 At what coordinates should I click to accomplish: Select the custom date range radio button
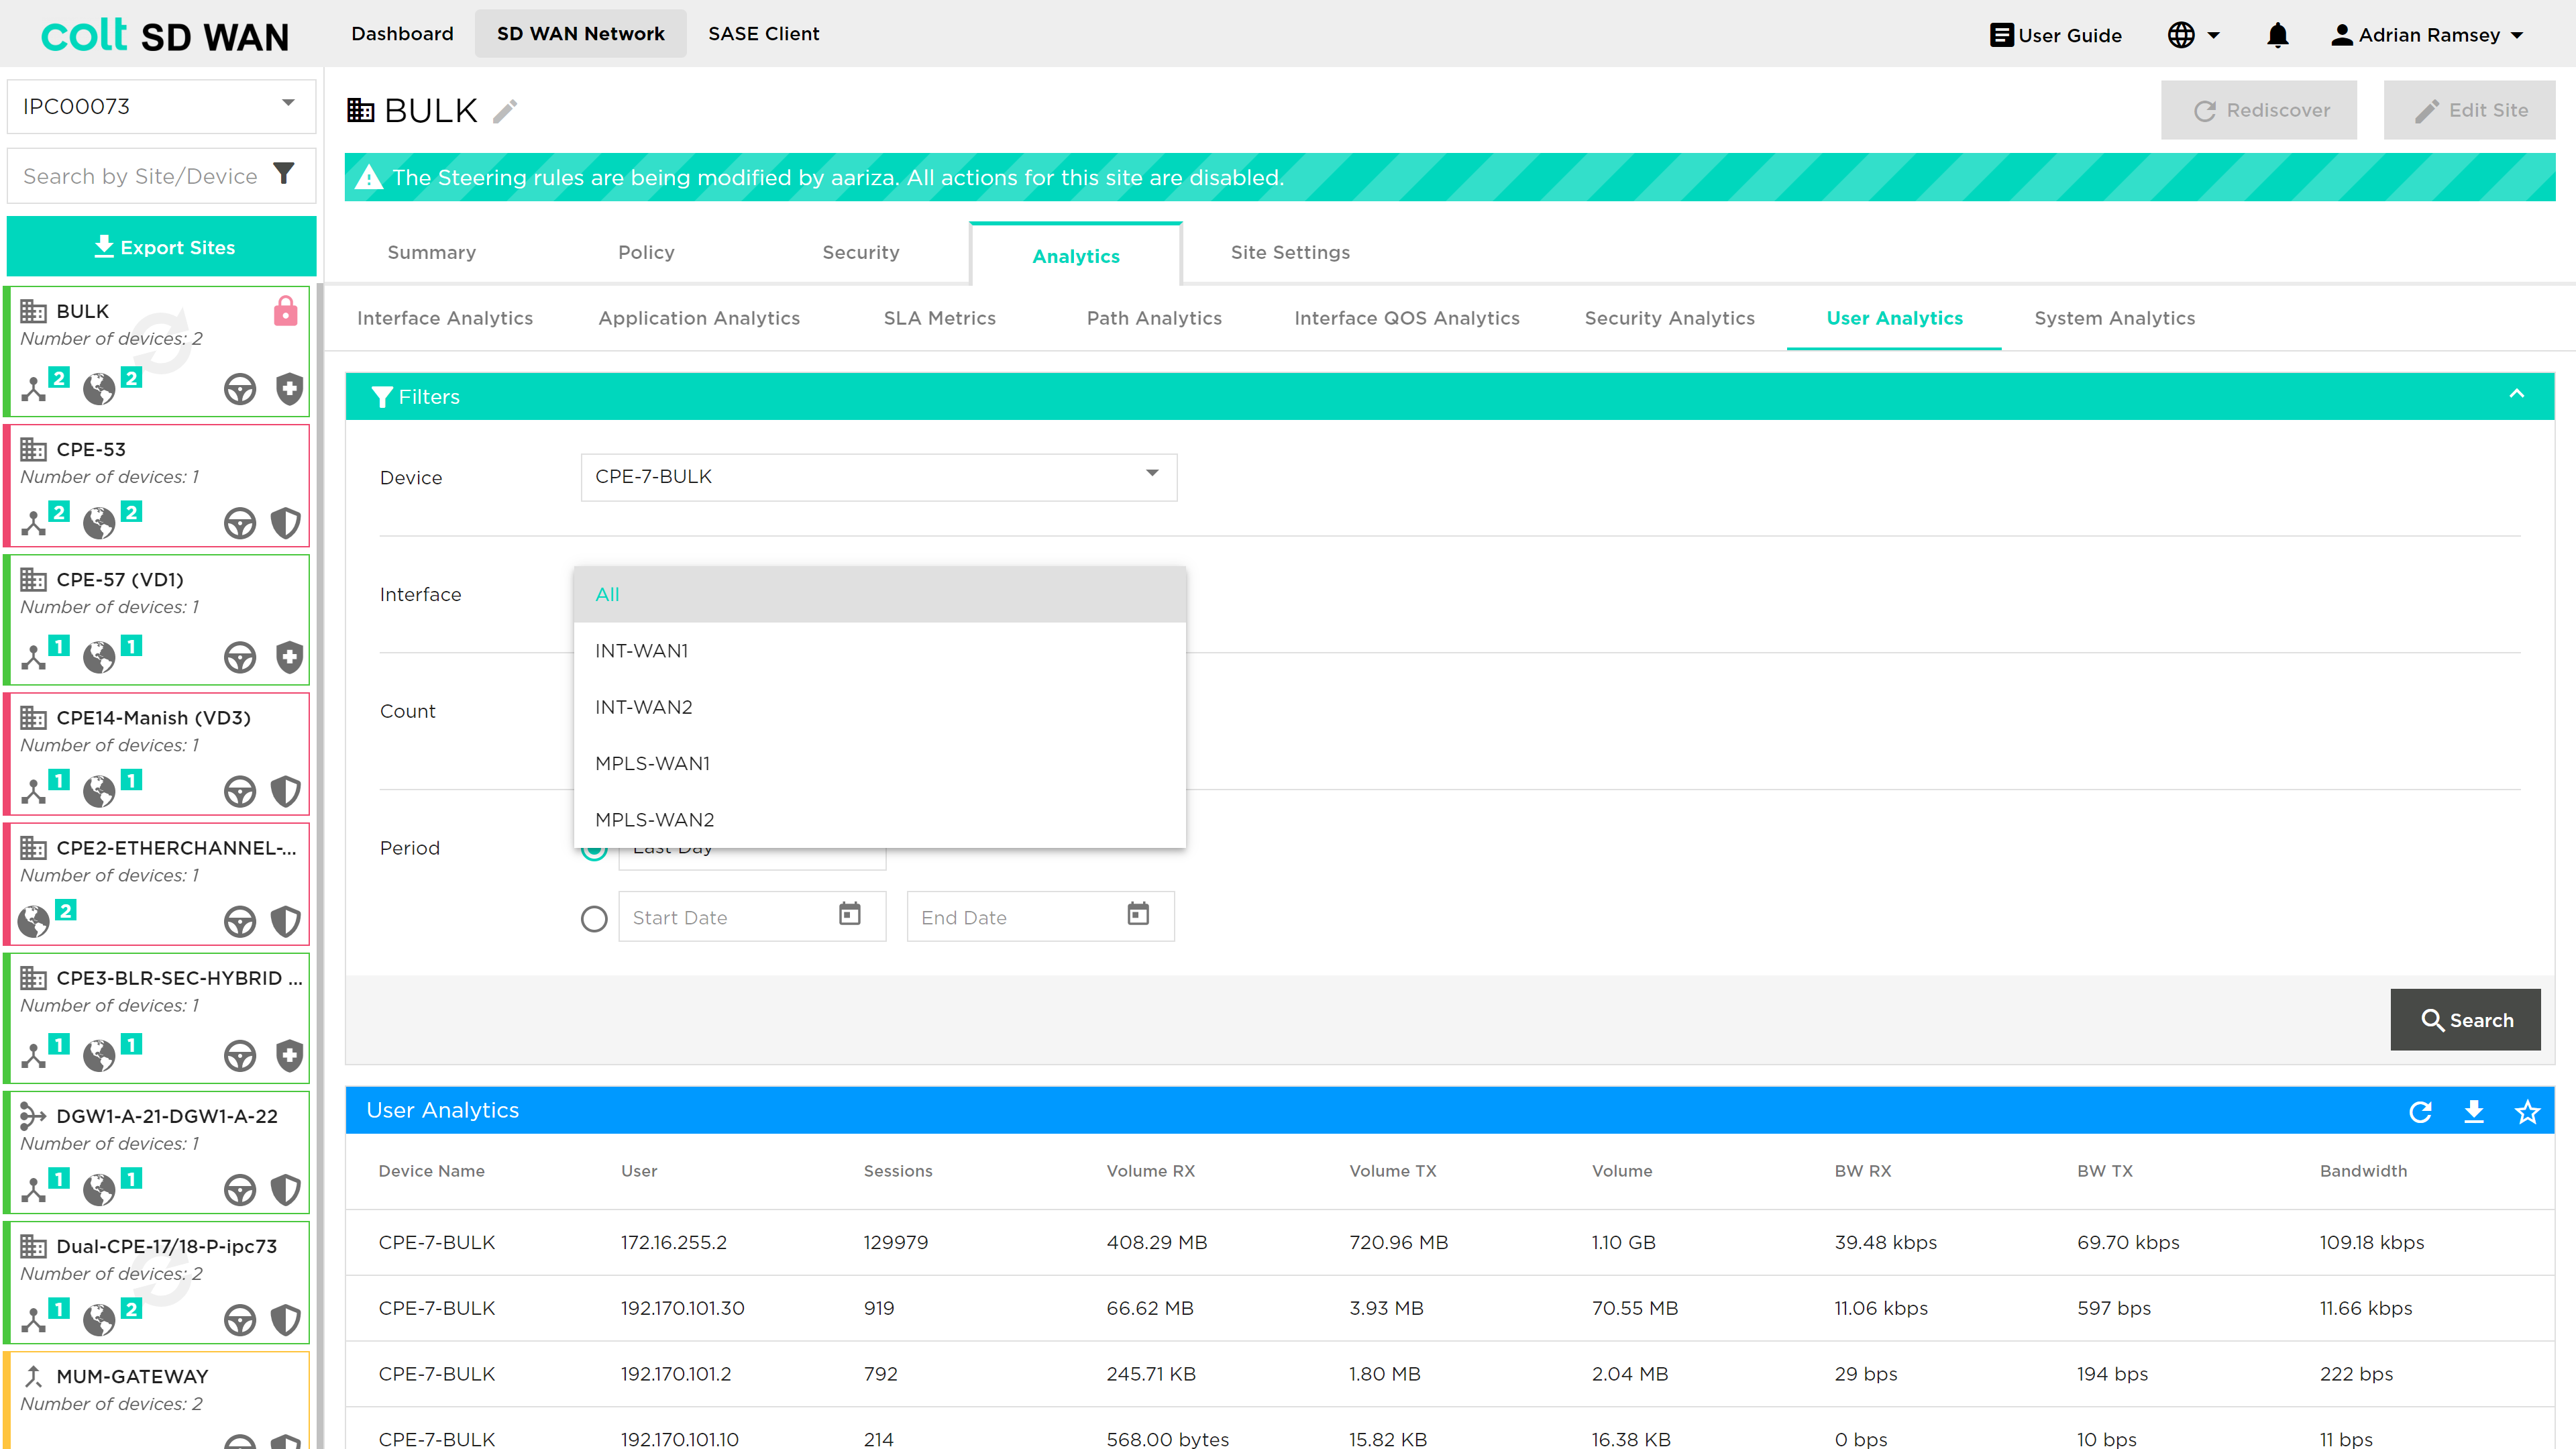594,918
